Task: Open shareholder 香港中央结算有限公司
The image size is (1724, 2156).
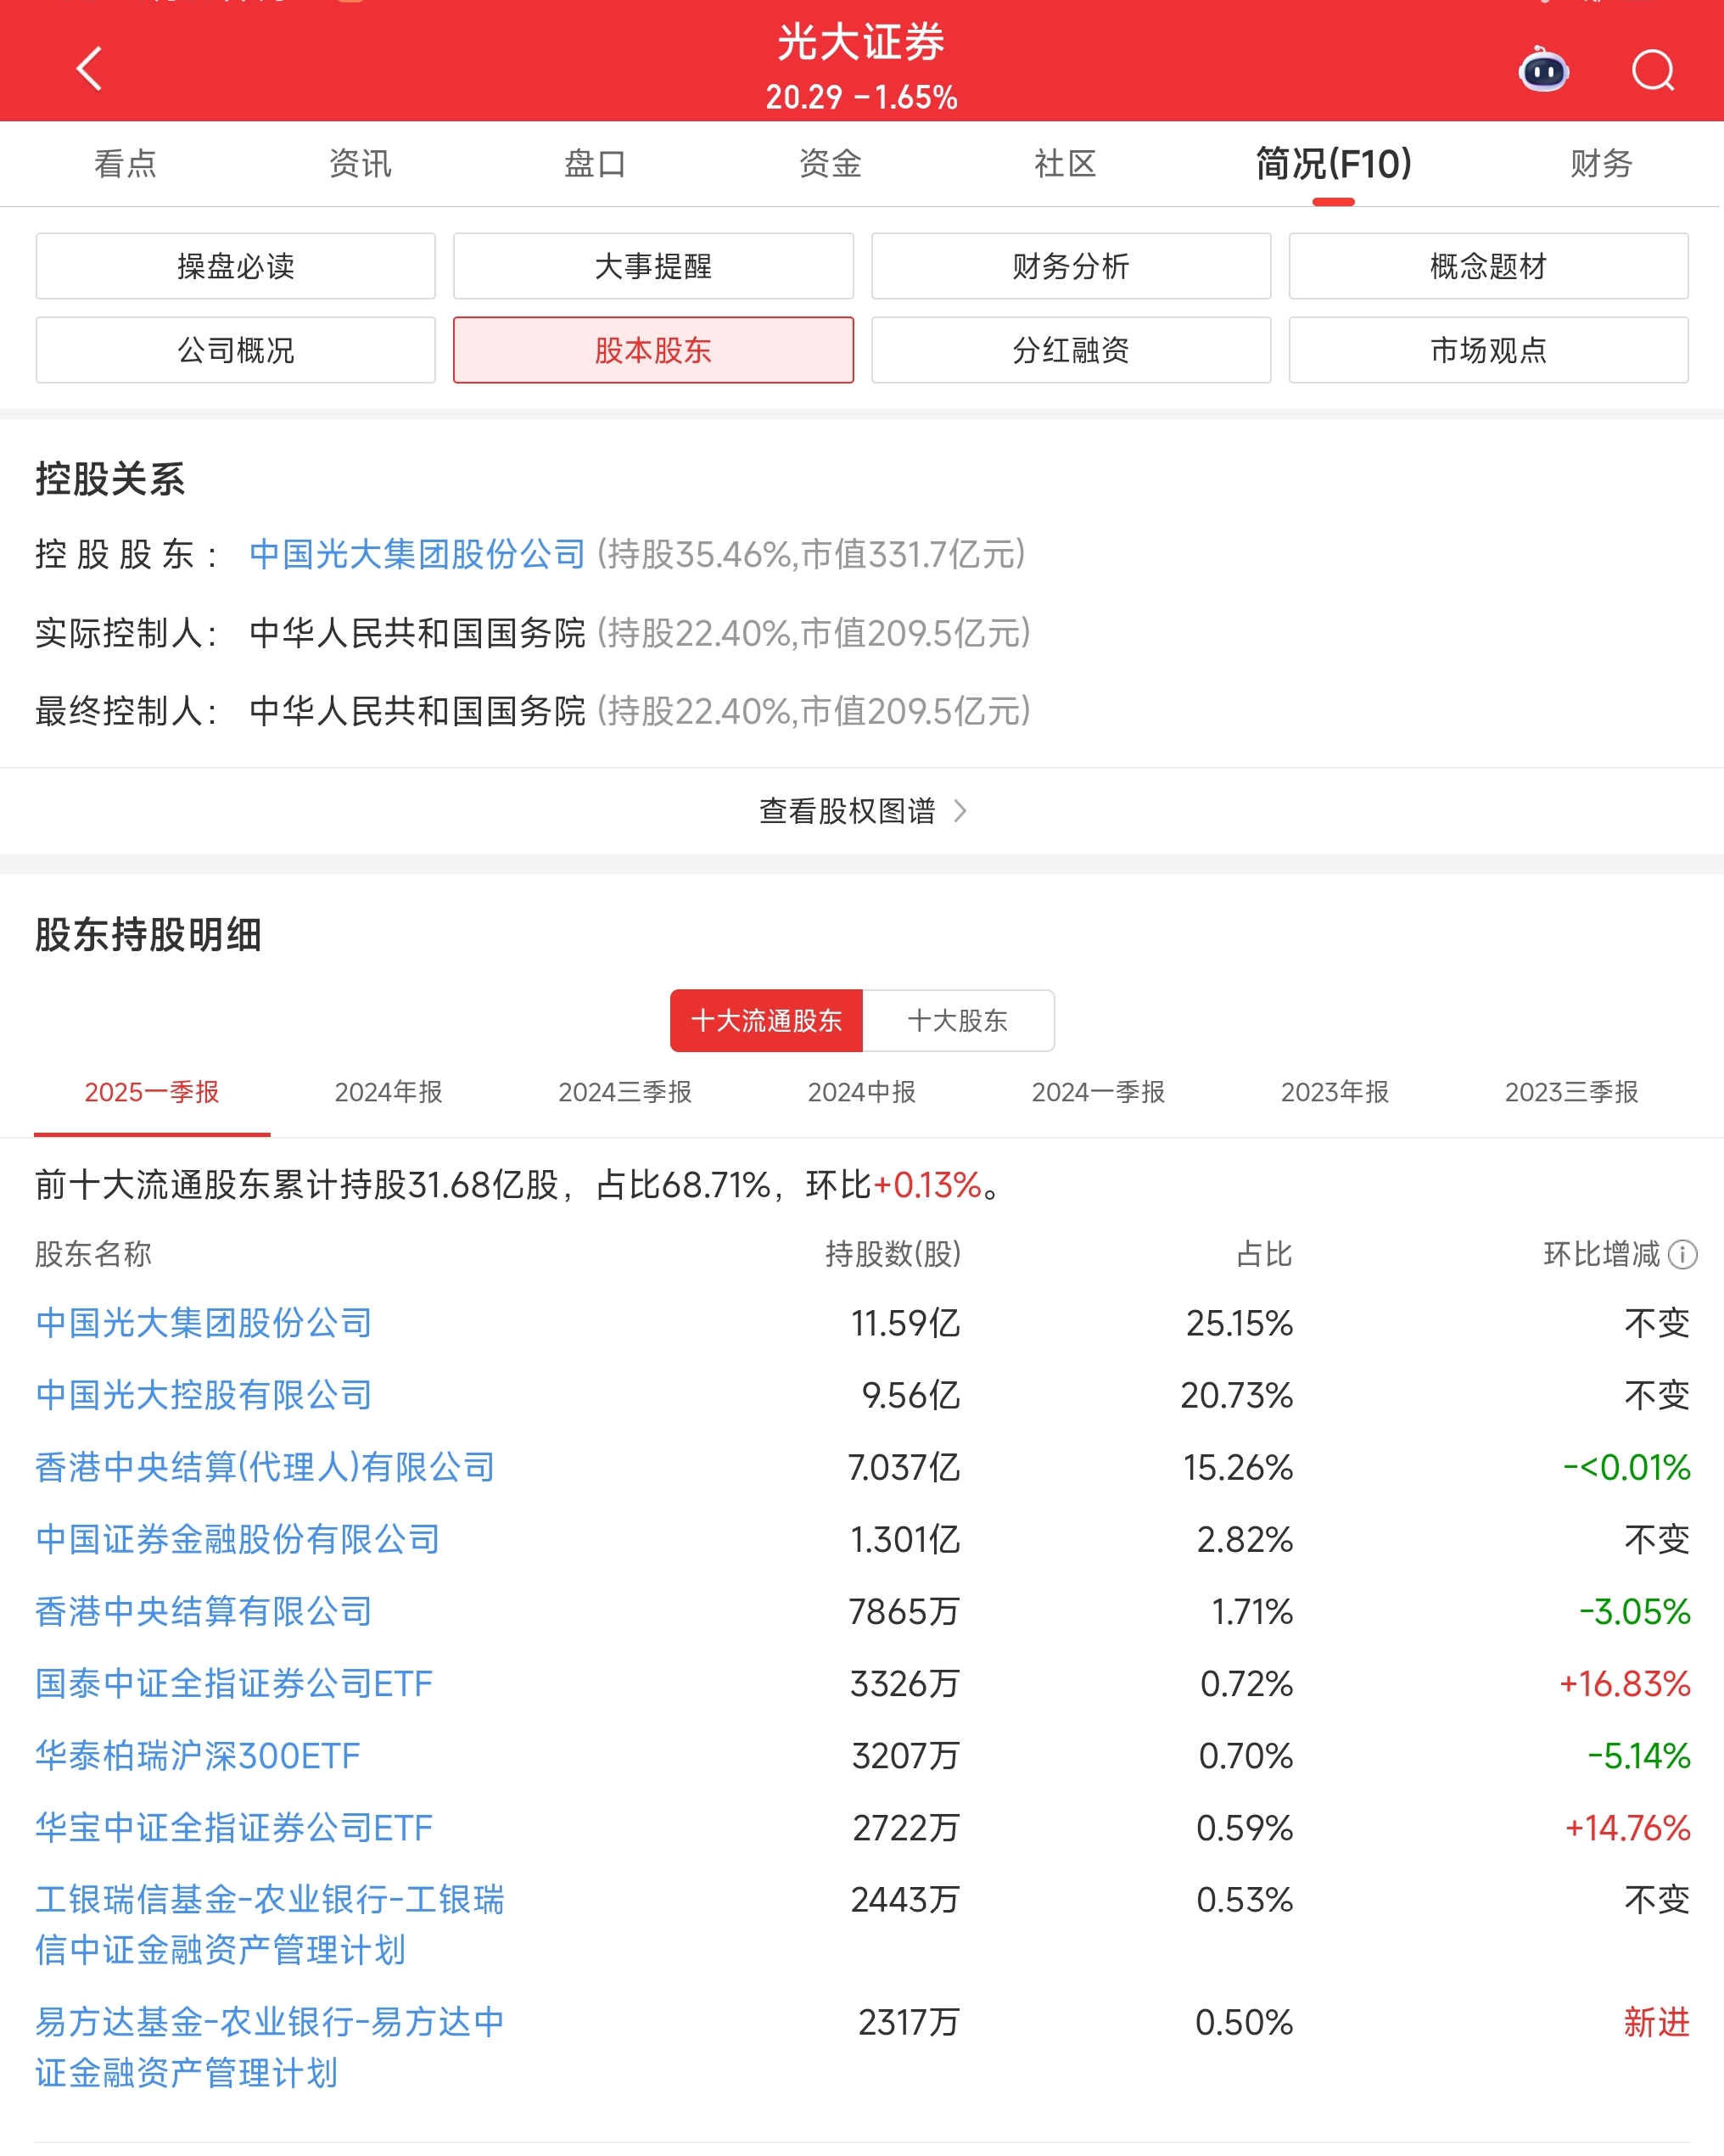Action: (x=204, y=1611)
